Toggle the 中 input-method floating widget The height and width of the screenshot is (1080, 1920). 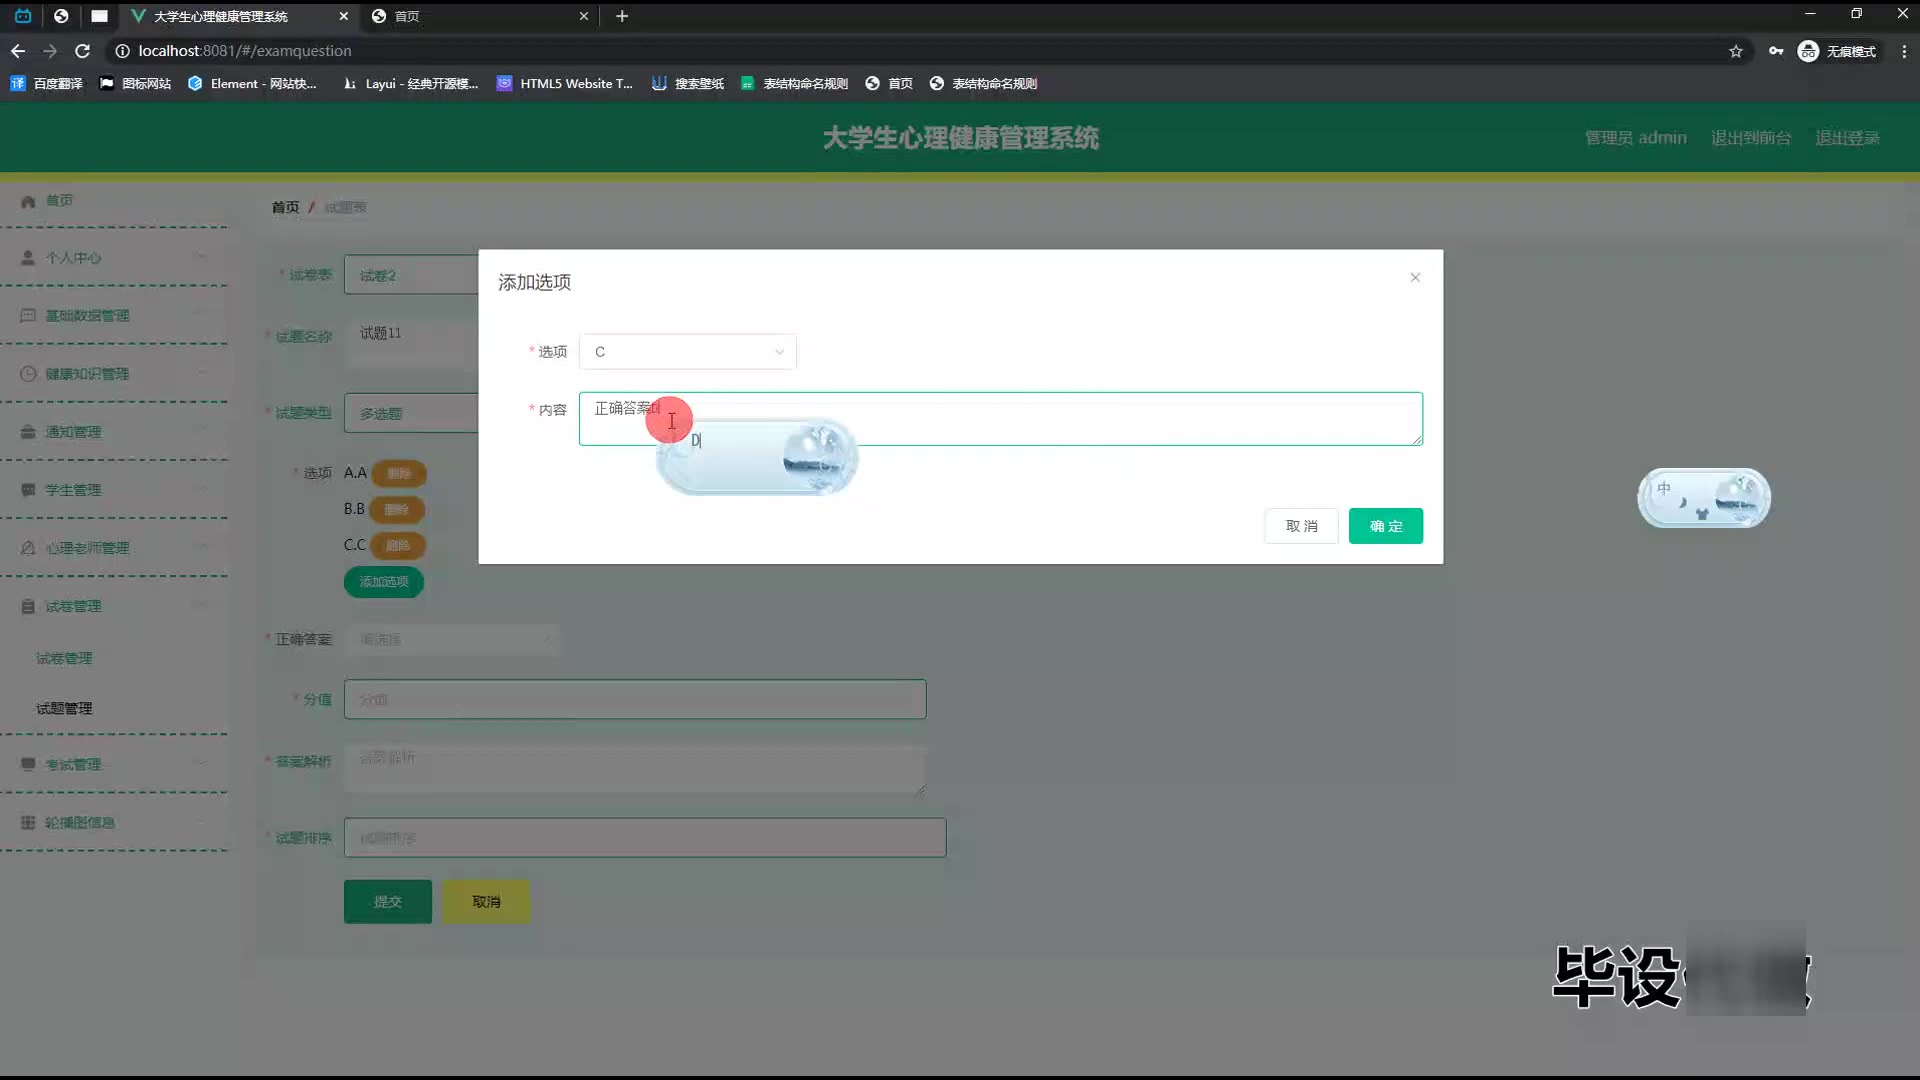click(1664, 489)
